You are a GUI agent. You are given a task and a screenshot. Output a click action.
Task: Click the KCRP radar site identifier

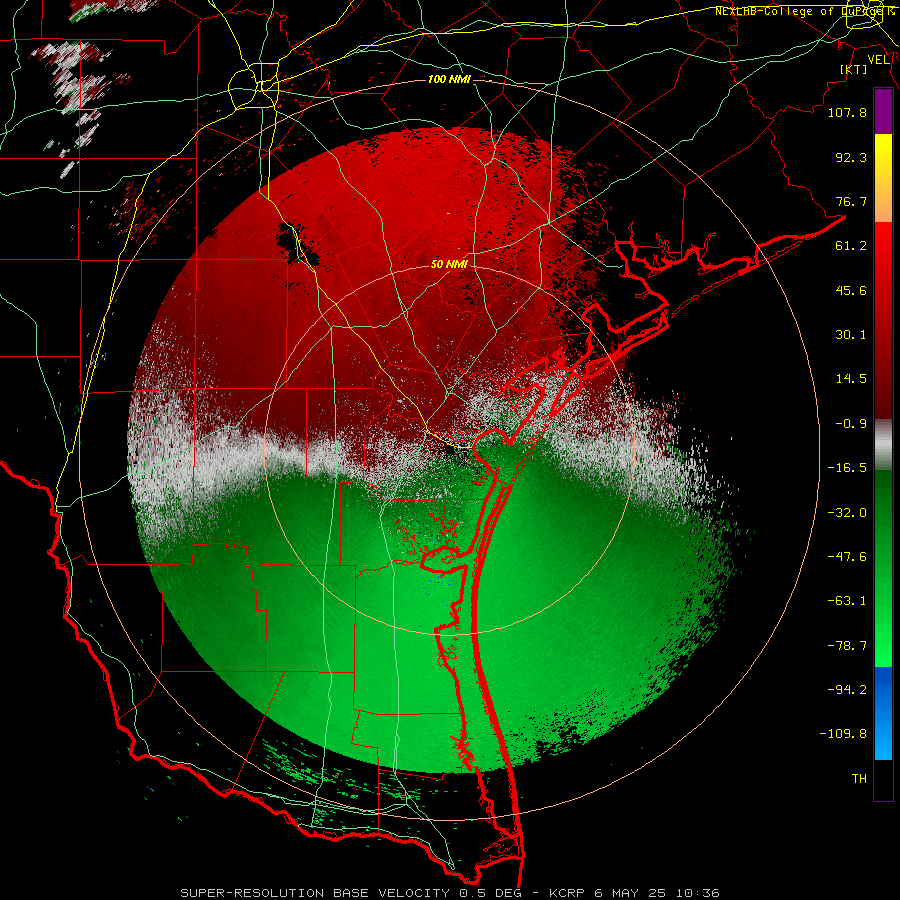tap(567, 893)
